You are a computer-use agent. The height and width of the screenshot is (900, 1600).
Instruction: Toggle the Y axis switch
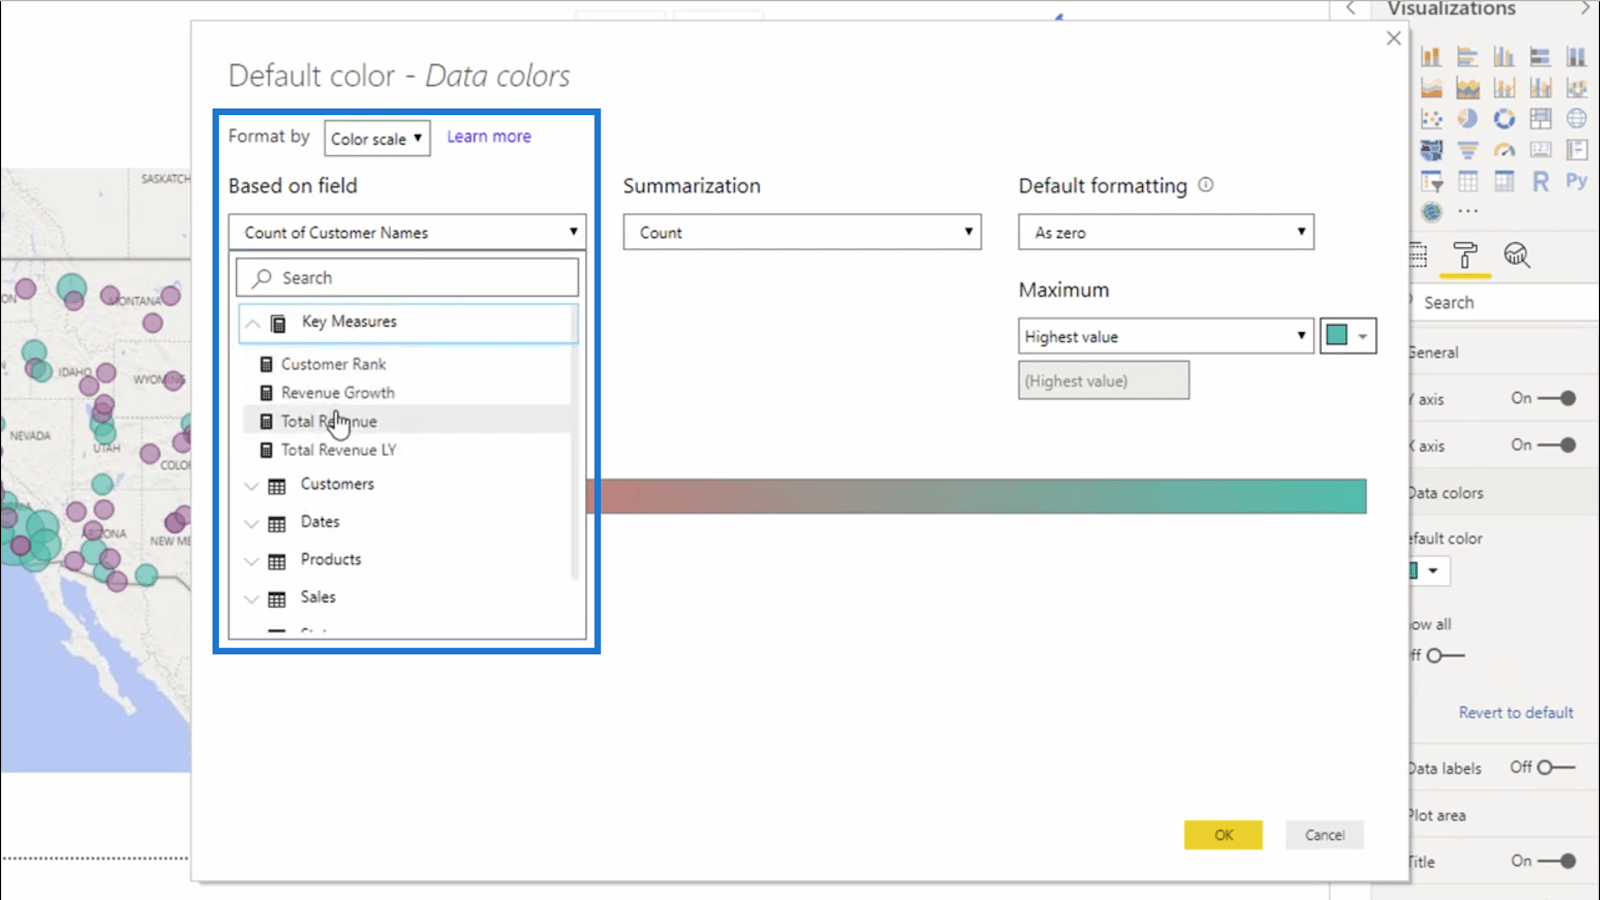tap(1557, 398)
